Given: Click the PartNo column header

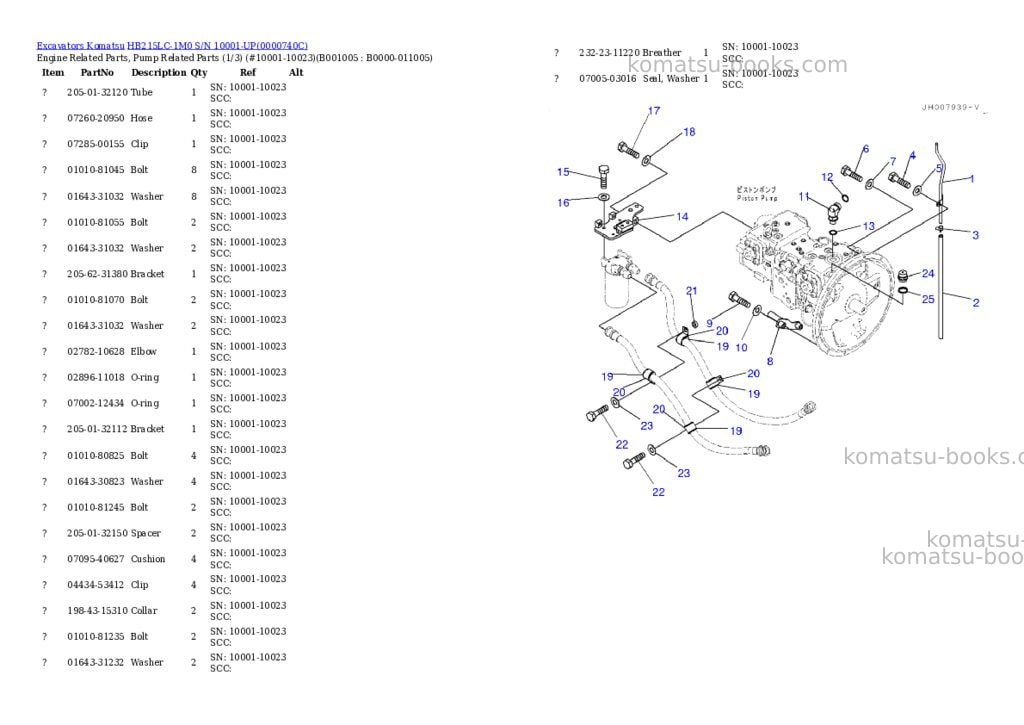Looking at the screenshot, I should [97, 72].
